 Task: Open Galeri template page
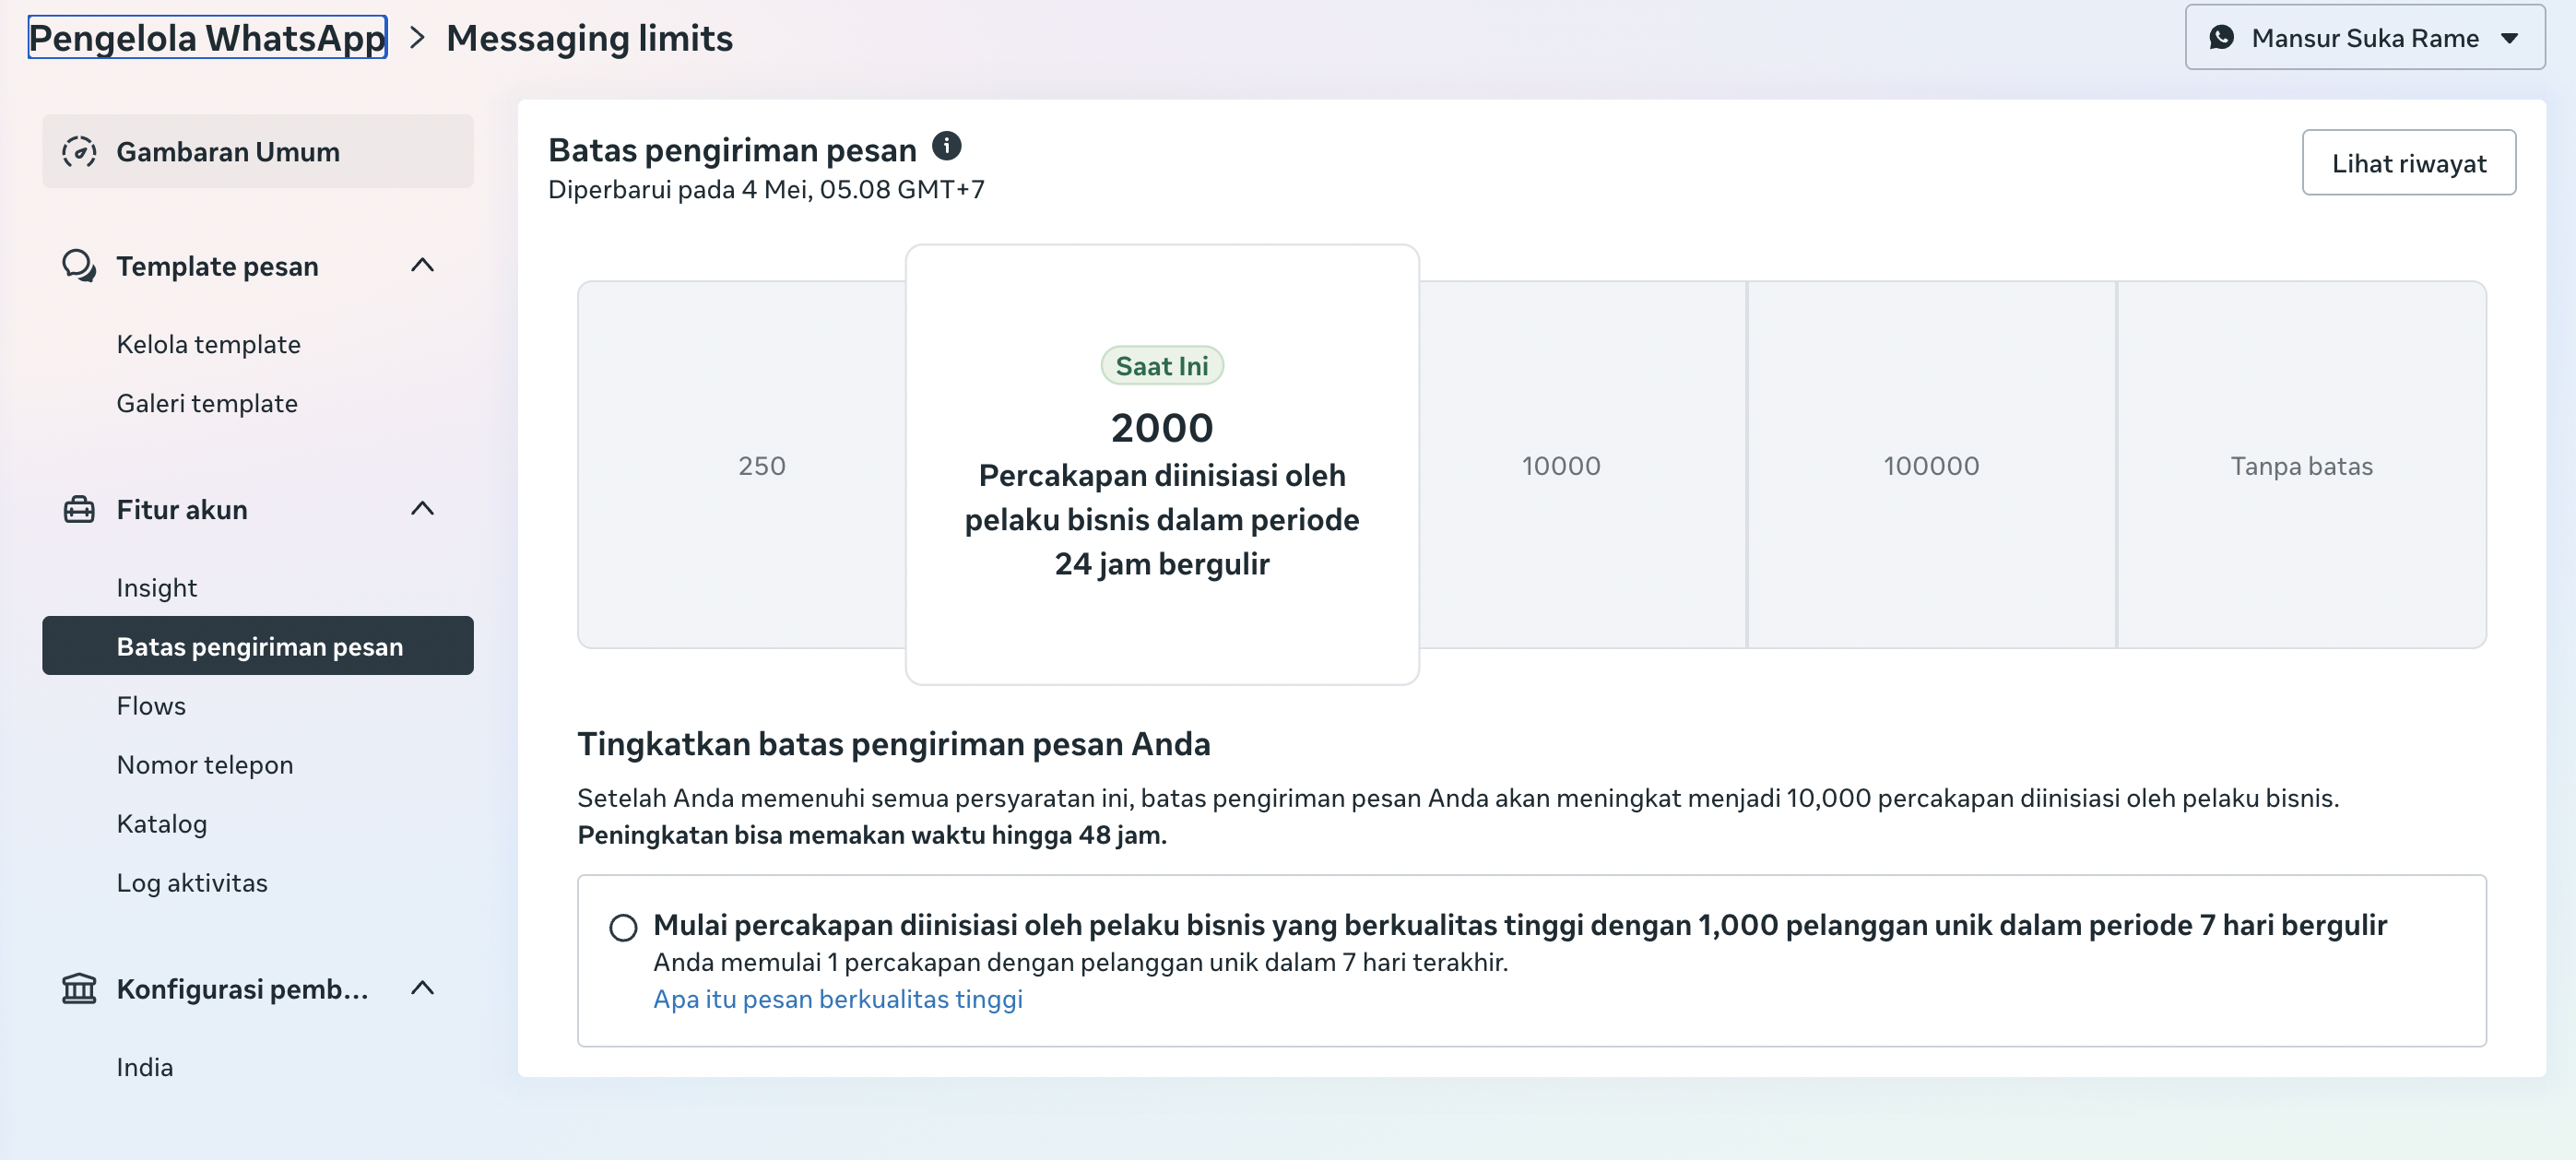pos(207,404)
